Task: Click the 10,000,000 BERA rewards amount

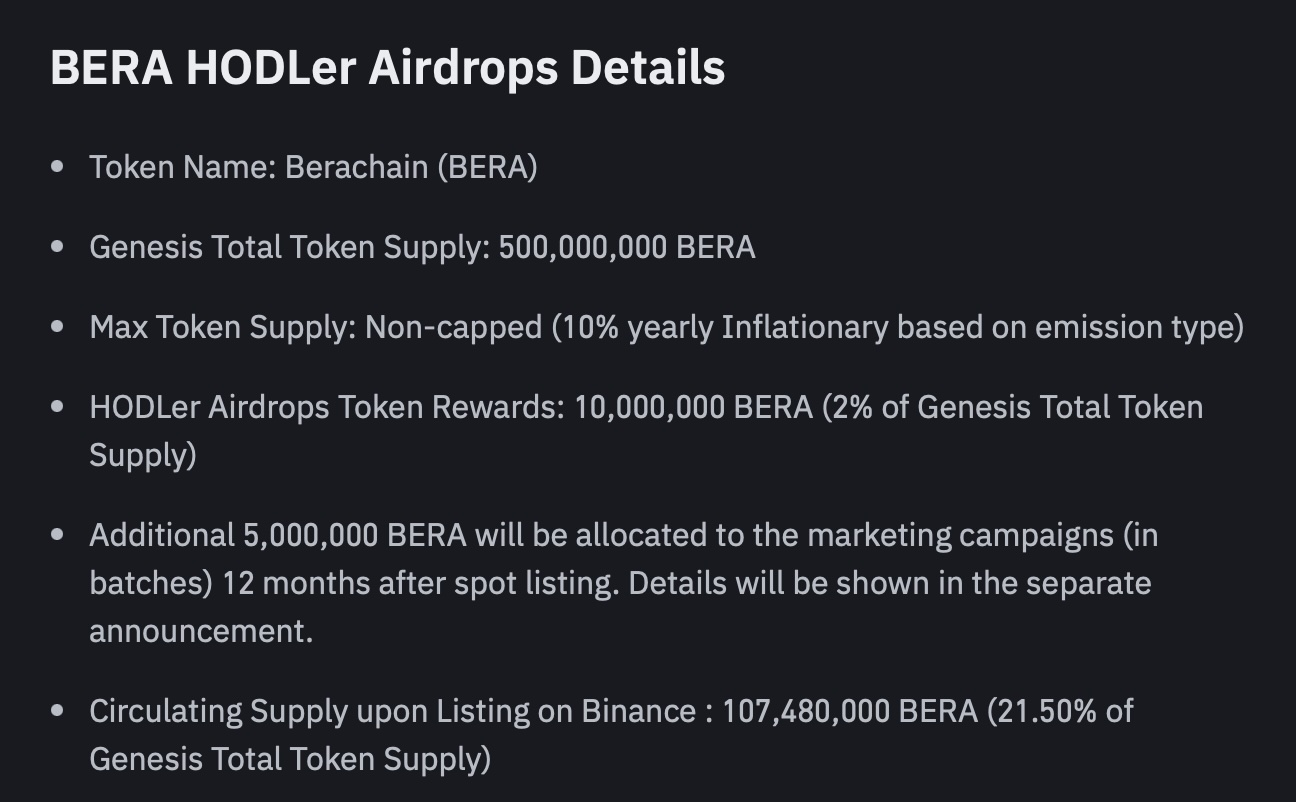Action: coord(693,407)
